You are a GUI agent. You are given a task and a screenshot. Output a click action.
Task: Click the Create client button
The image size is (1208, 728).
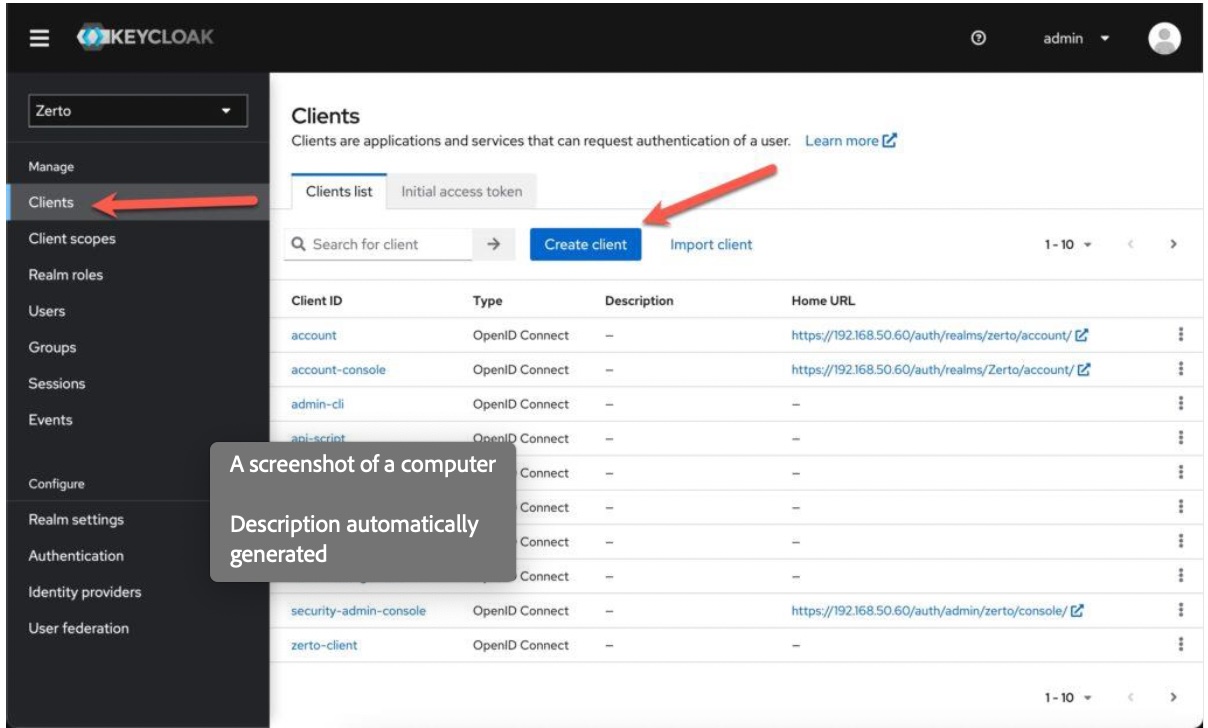(x=586, y=244)
